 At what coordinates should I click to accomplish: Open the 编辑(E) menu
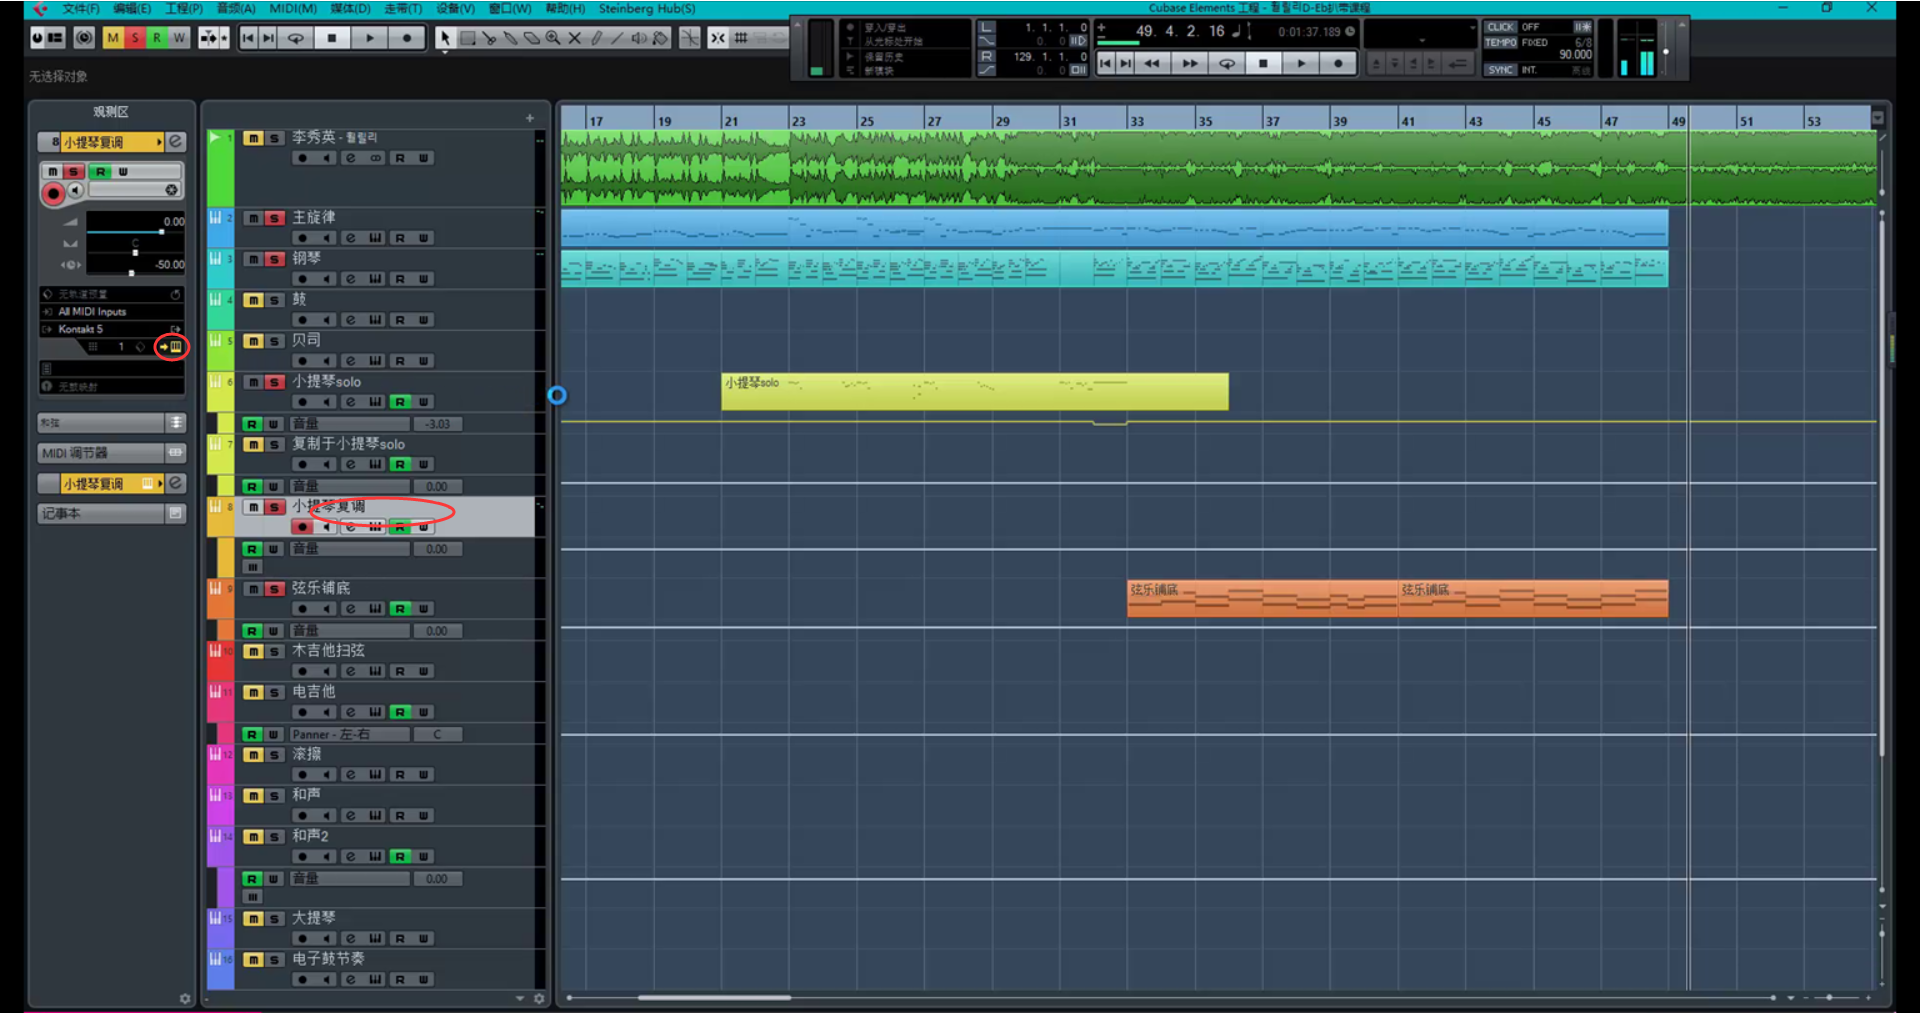pyautogui.click(x=132, y=9)
